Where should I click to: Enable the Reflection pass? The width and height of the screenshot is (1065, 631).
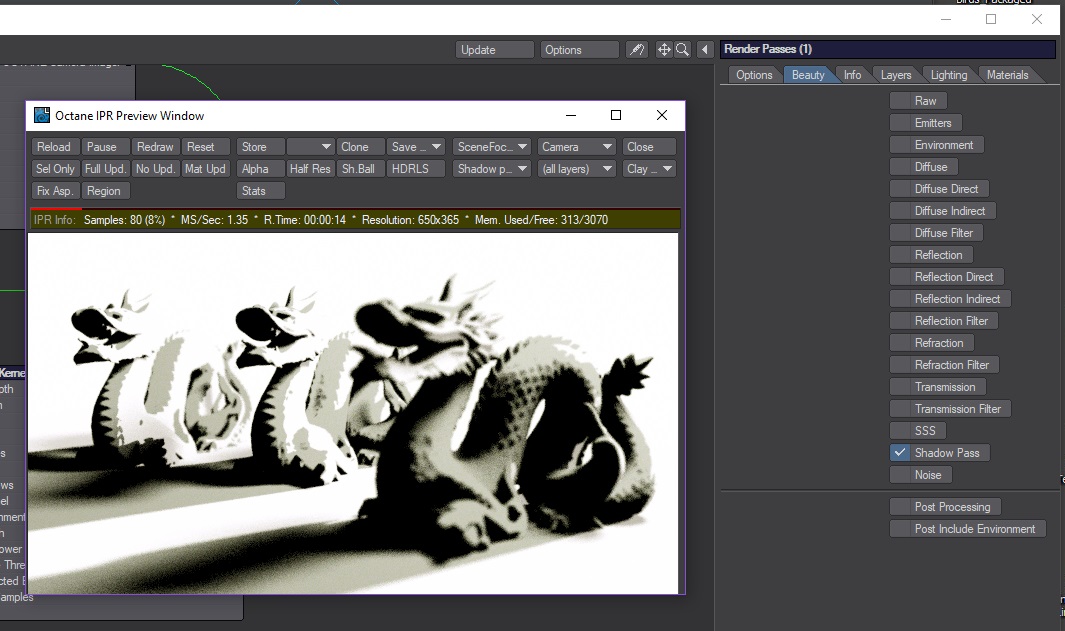pyautogui.click(x=900, y=255)
